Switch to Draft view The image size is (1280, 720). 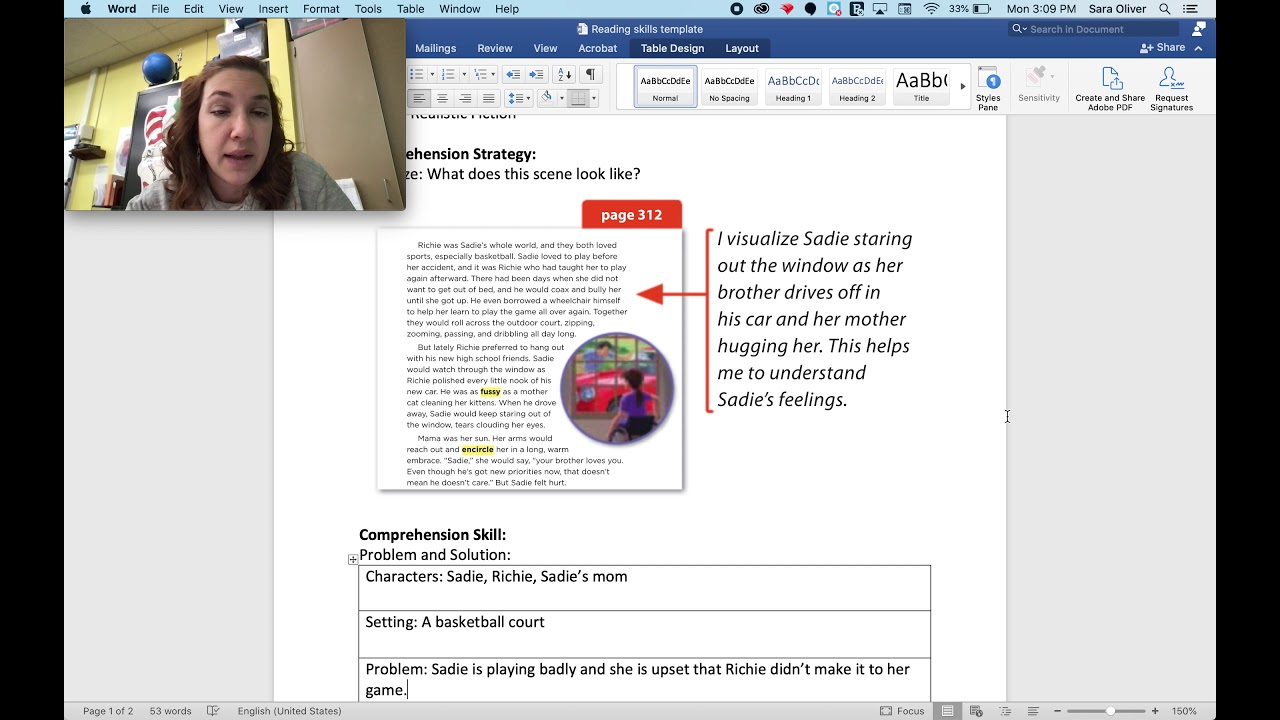[x=1033, y=711]
